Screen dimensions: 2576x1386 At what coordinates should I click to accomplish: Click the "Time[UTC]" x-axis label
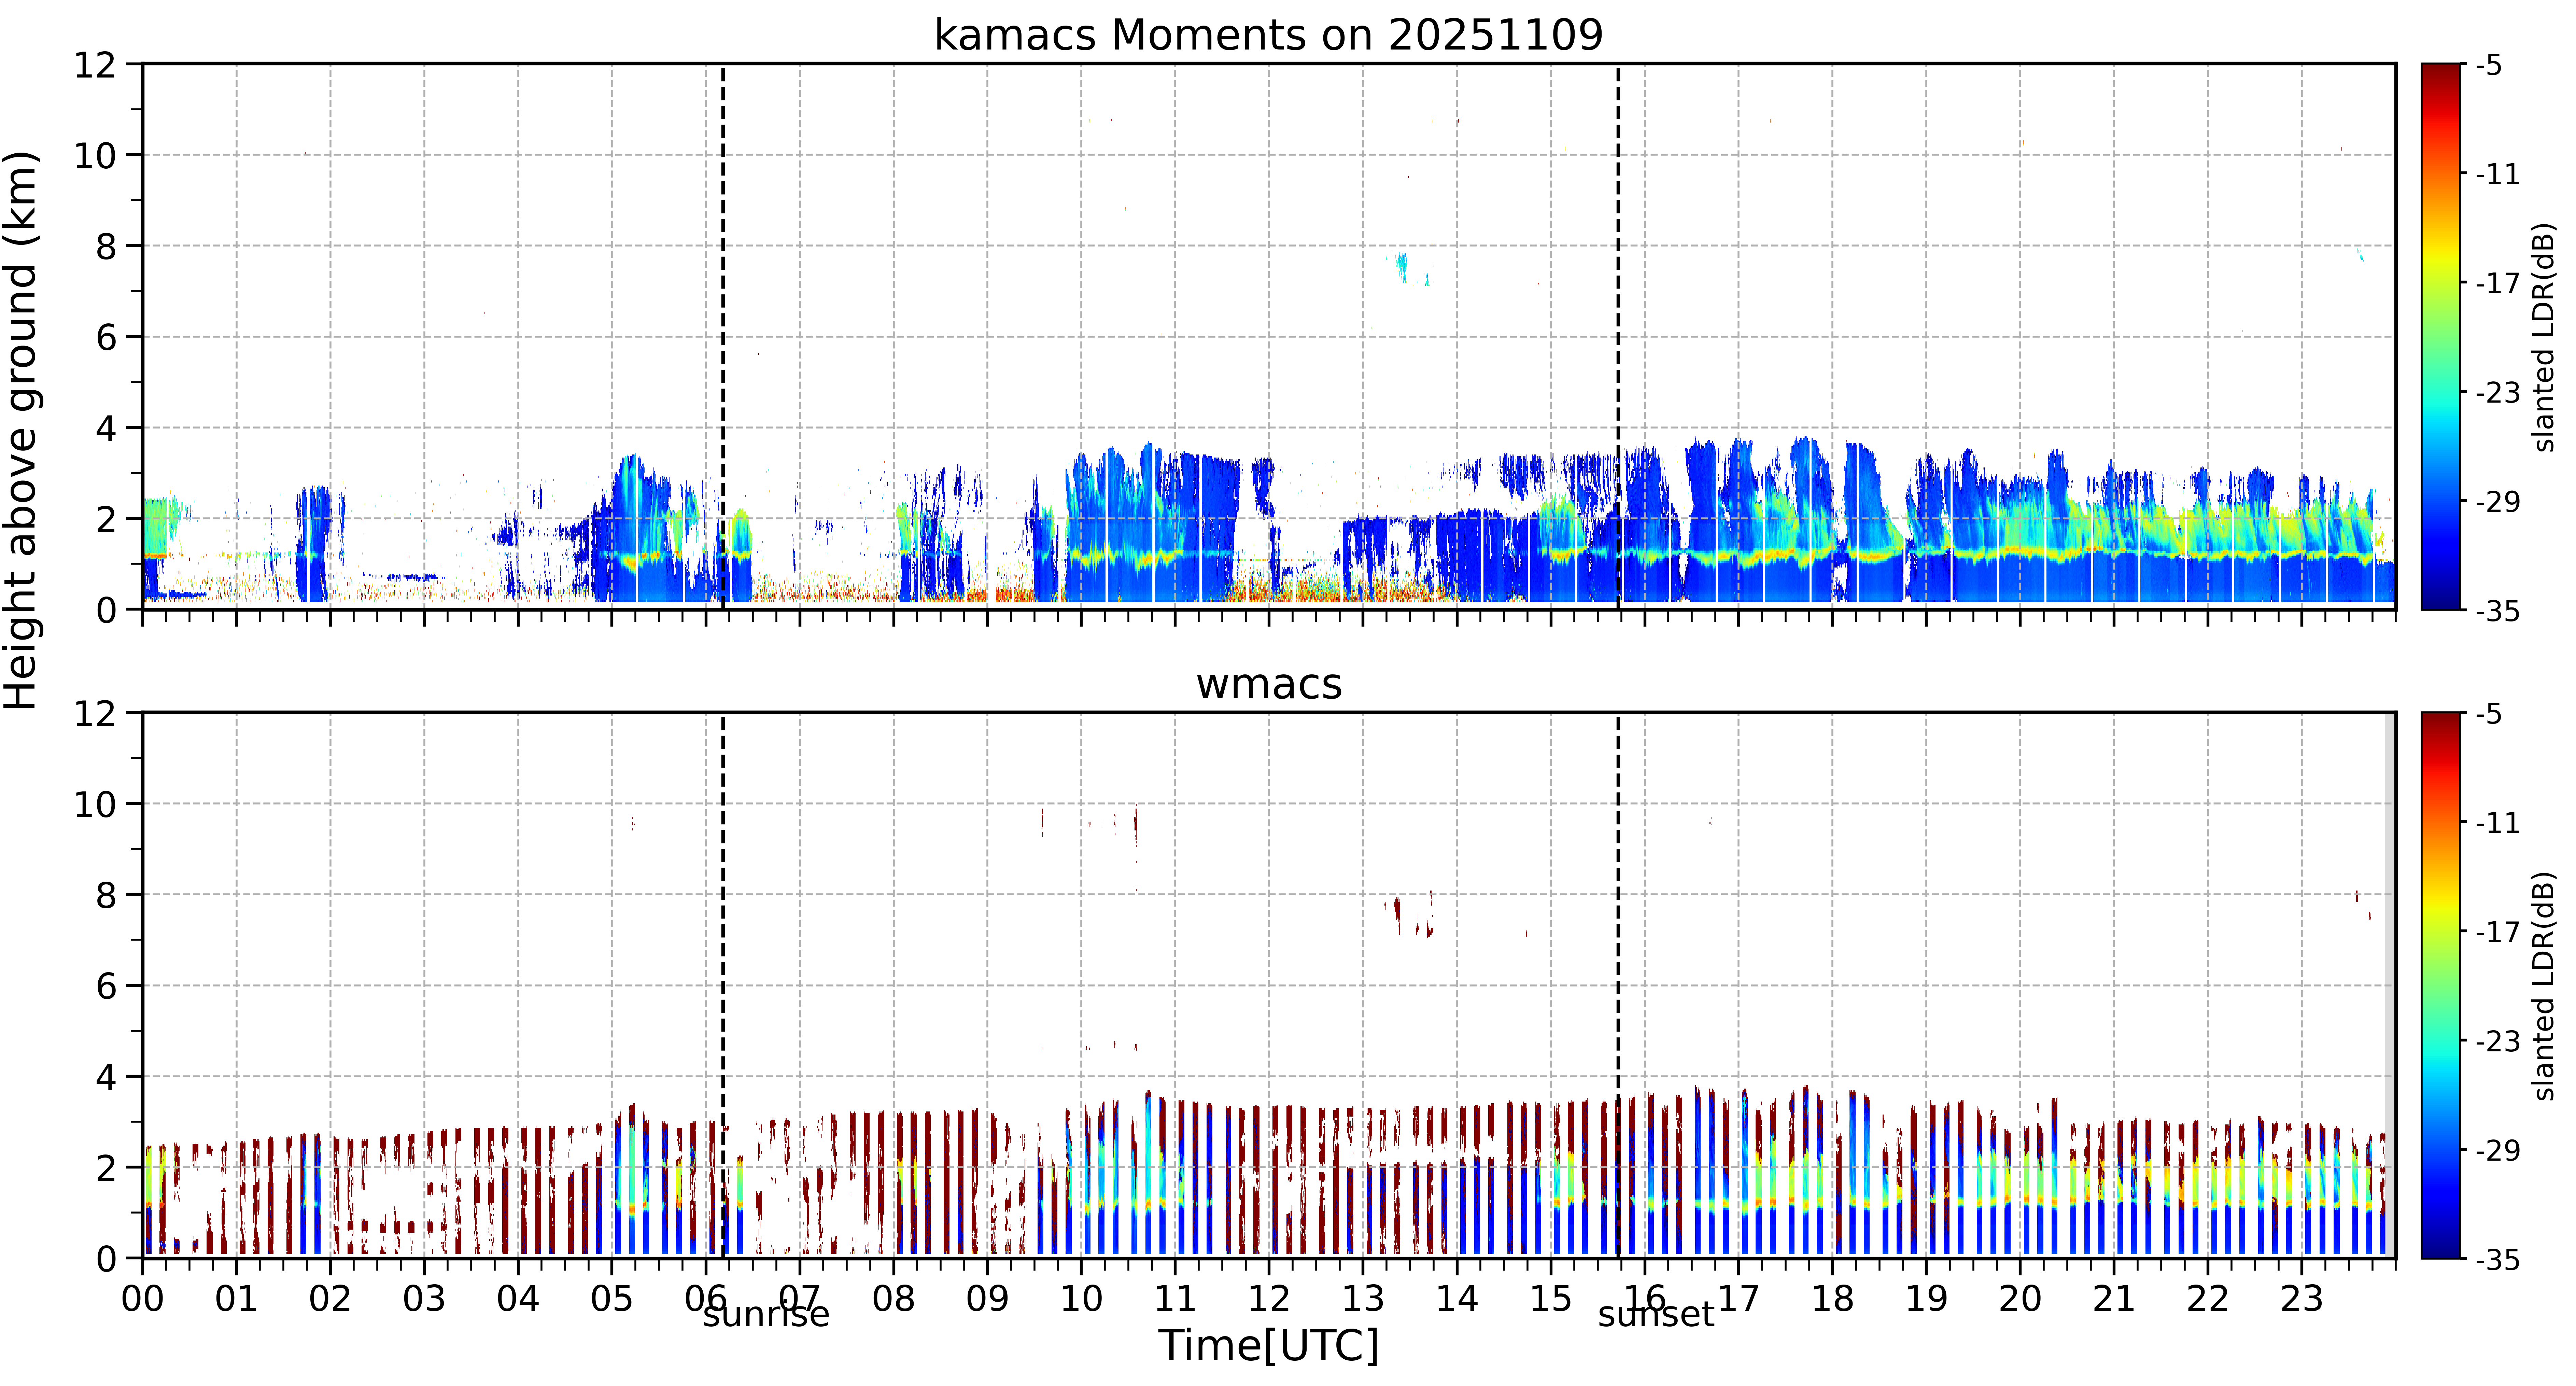point(1268,1346)
